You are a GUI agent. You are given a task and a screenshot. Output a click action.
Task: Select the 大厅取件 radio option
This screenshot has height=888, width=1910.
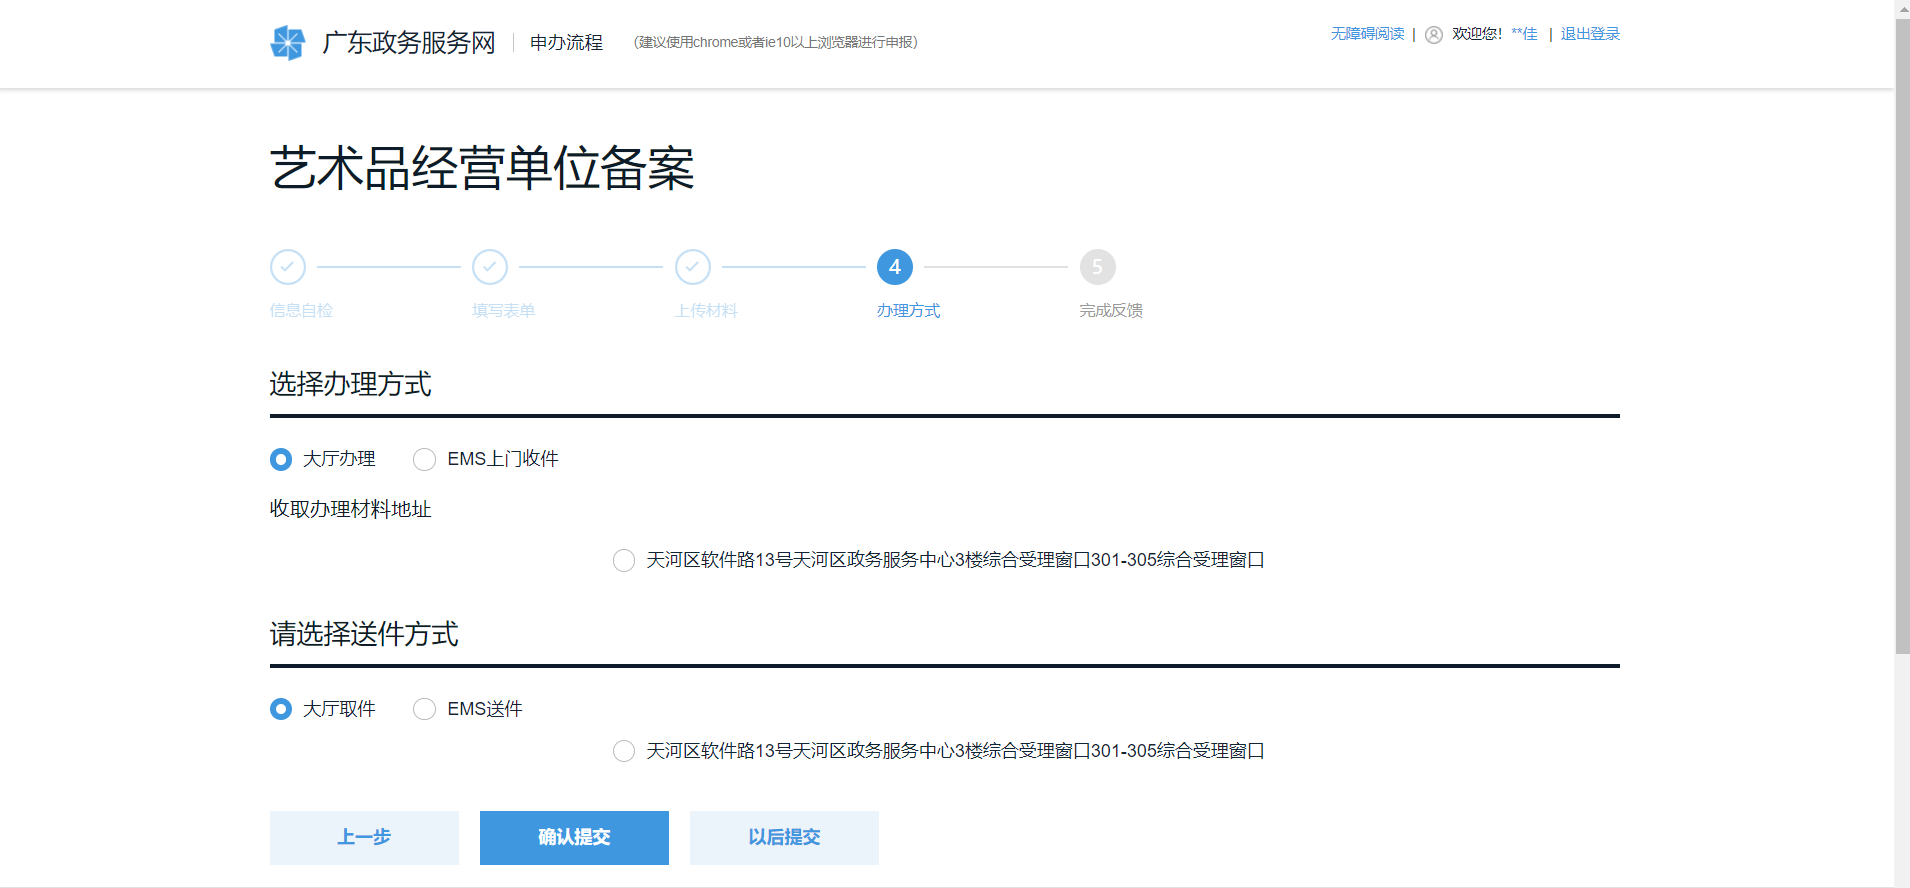point(281,709)
